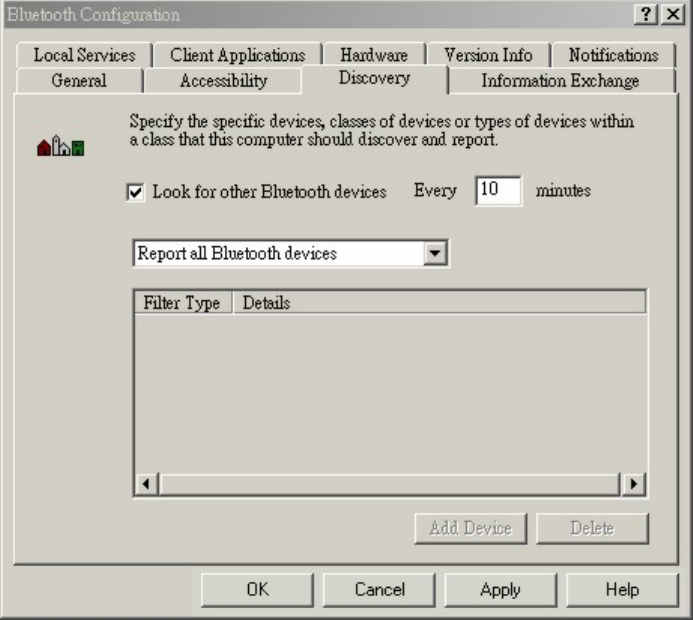693x620 pixels.
Task: Open the Report all Bluetooth devices dropdown
Action: point(435,253)
